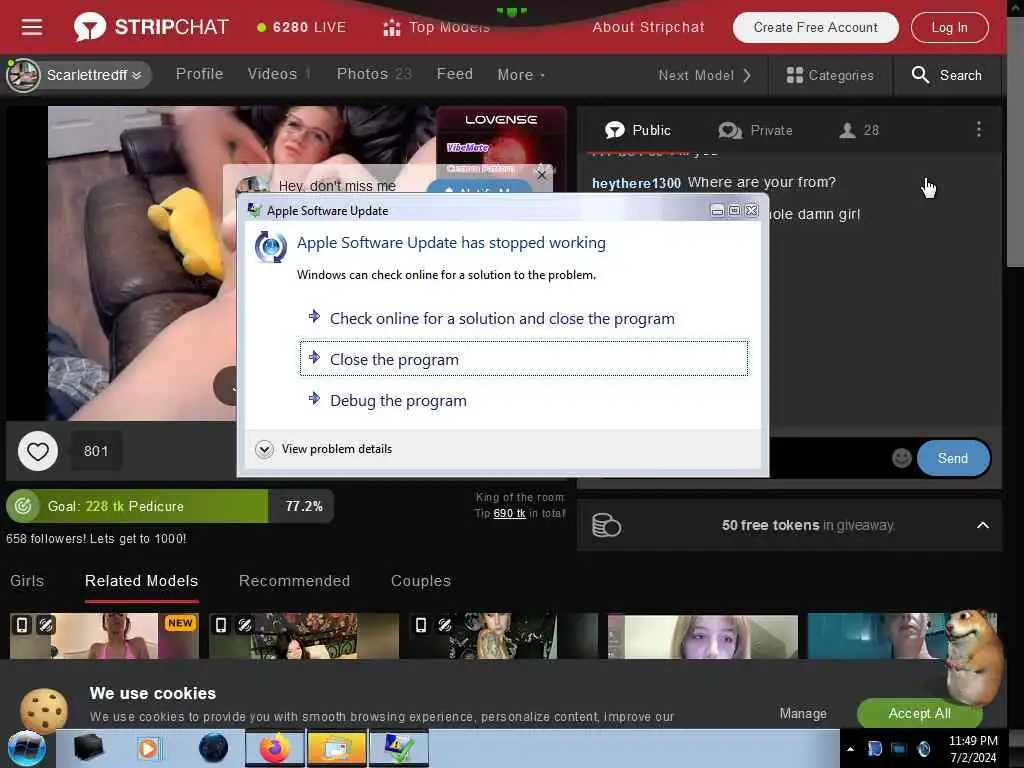Image resolution: width=1024 pixels, height=768 pixels.
Task: Click the taskbar clock showing 11:49 PM
Action: (x=972, y=748)
